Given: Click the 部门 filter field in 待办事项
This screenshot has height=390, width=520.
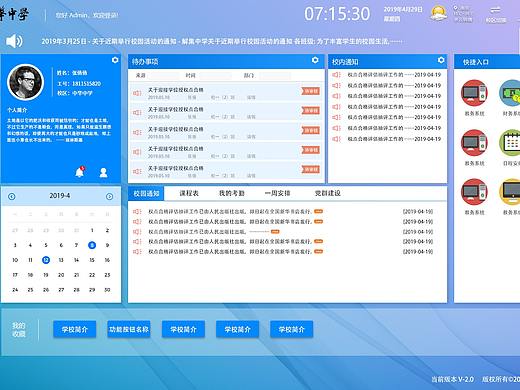Looking at the screenshot, I should [275, 76].
